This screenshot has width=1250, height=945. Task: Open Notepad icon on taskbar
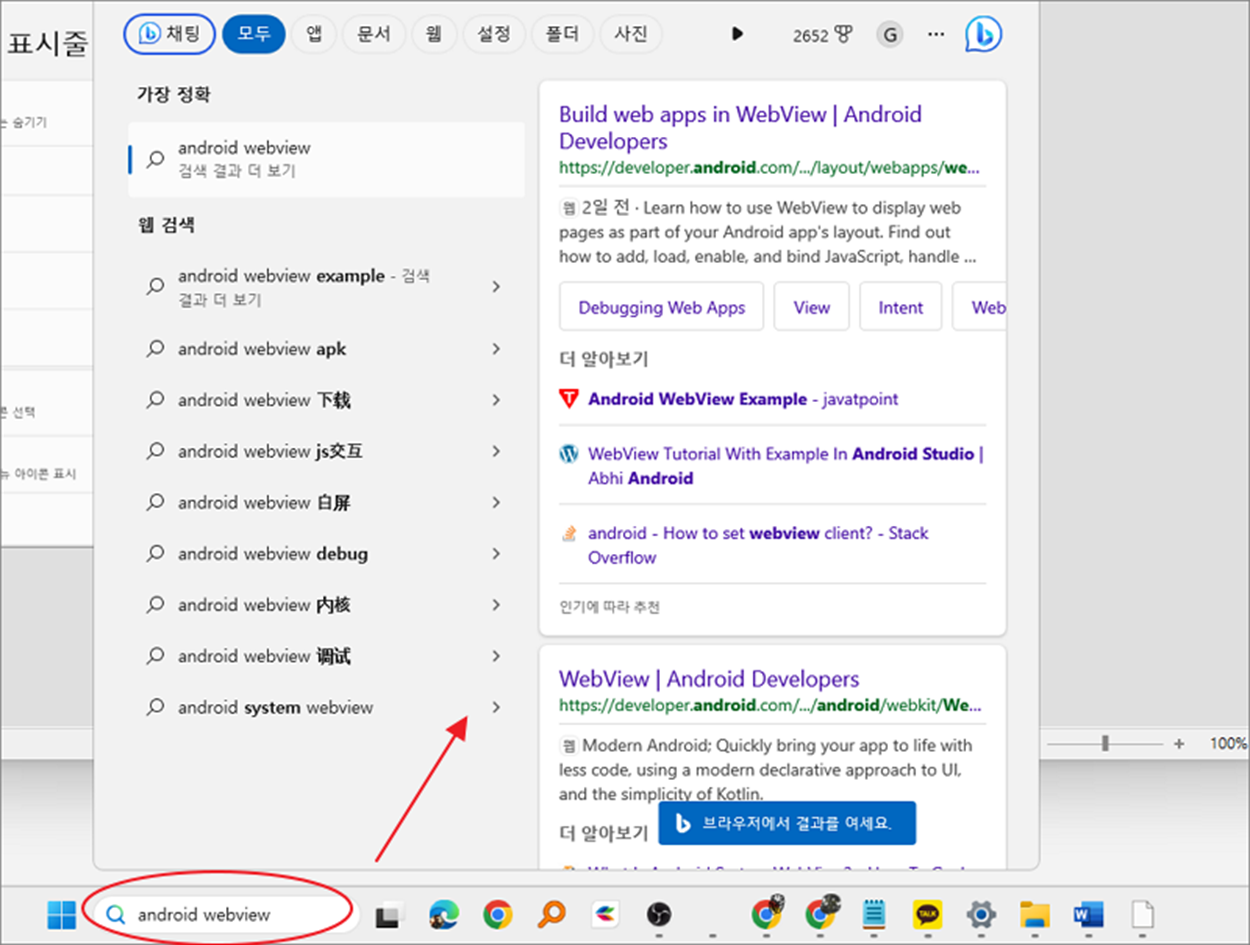pos(874,914)
